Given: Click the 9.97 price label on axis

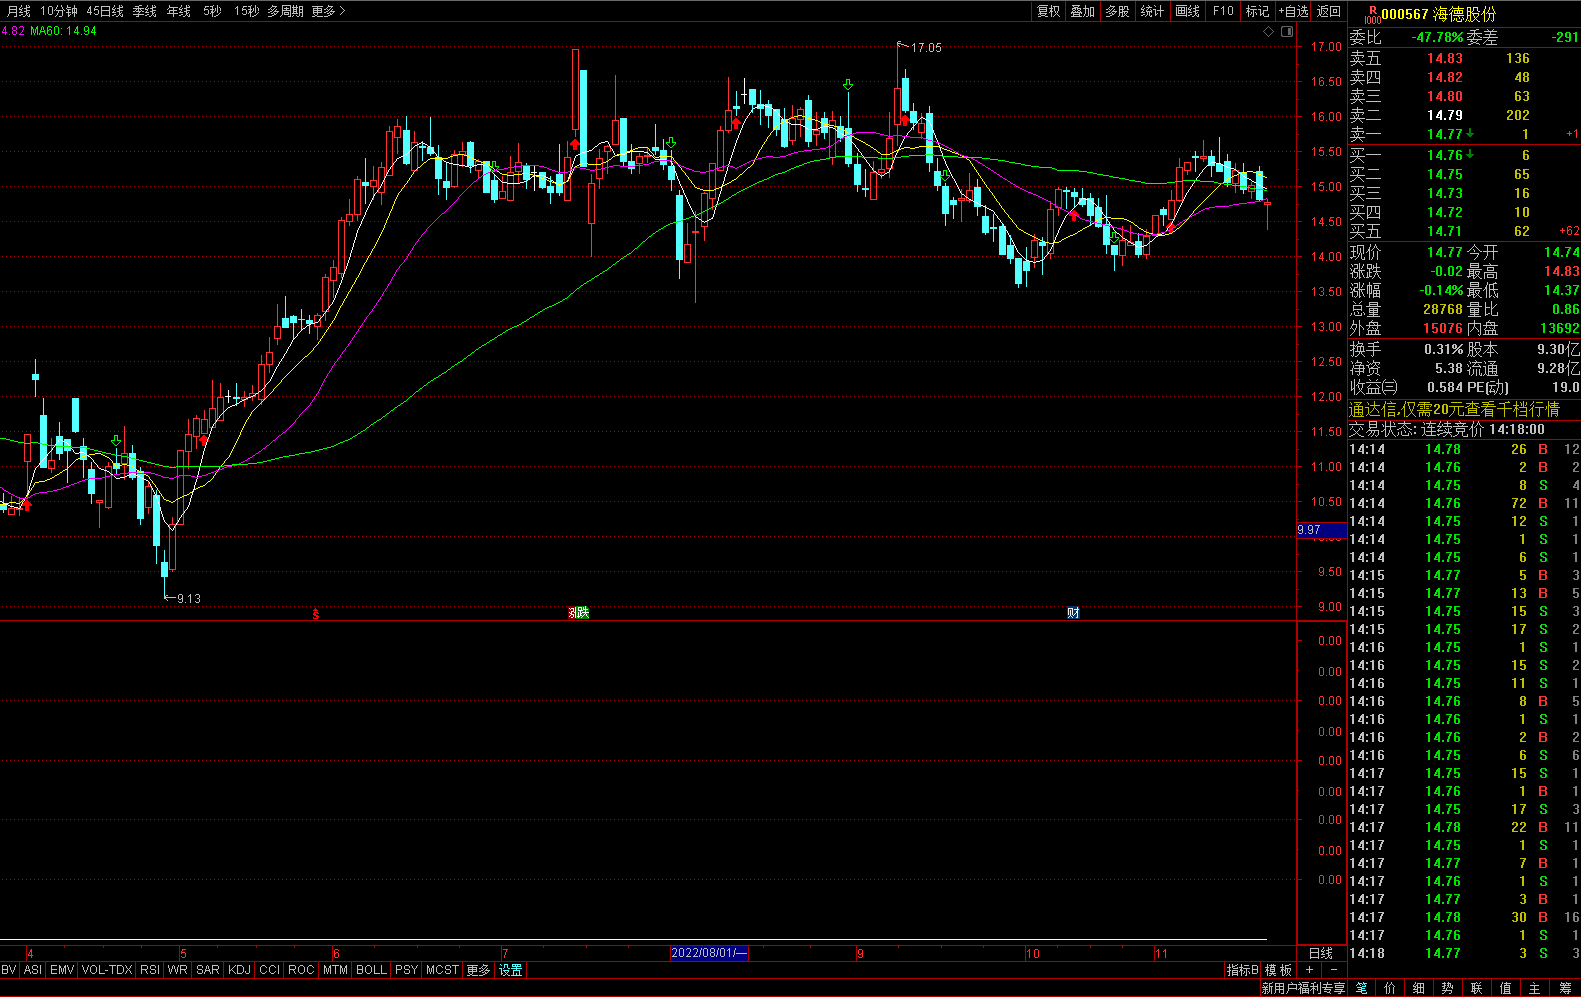Looking at the screenshot, I should click(1321, 530).
